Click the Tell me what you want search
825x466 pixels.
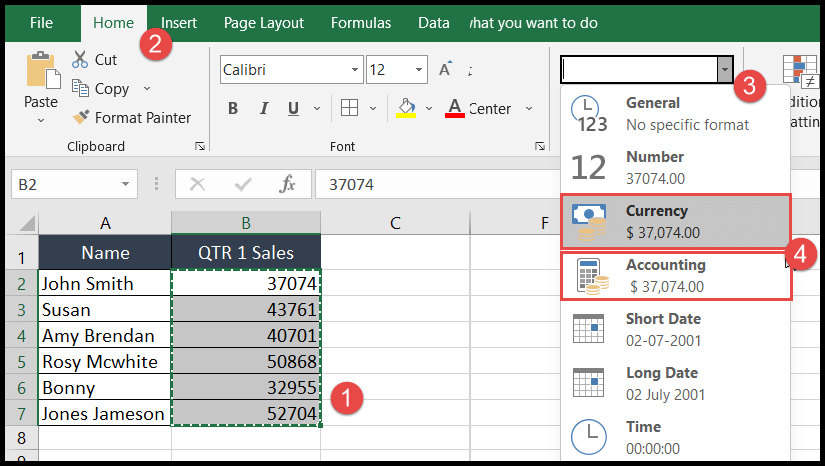(x=534, y=23)
